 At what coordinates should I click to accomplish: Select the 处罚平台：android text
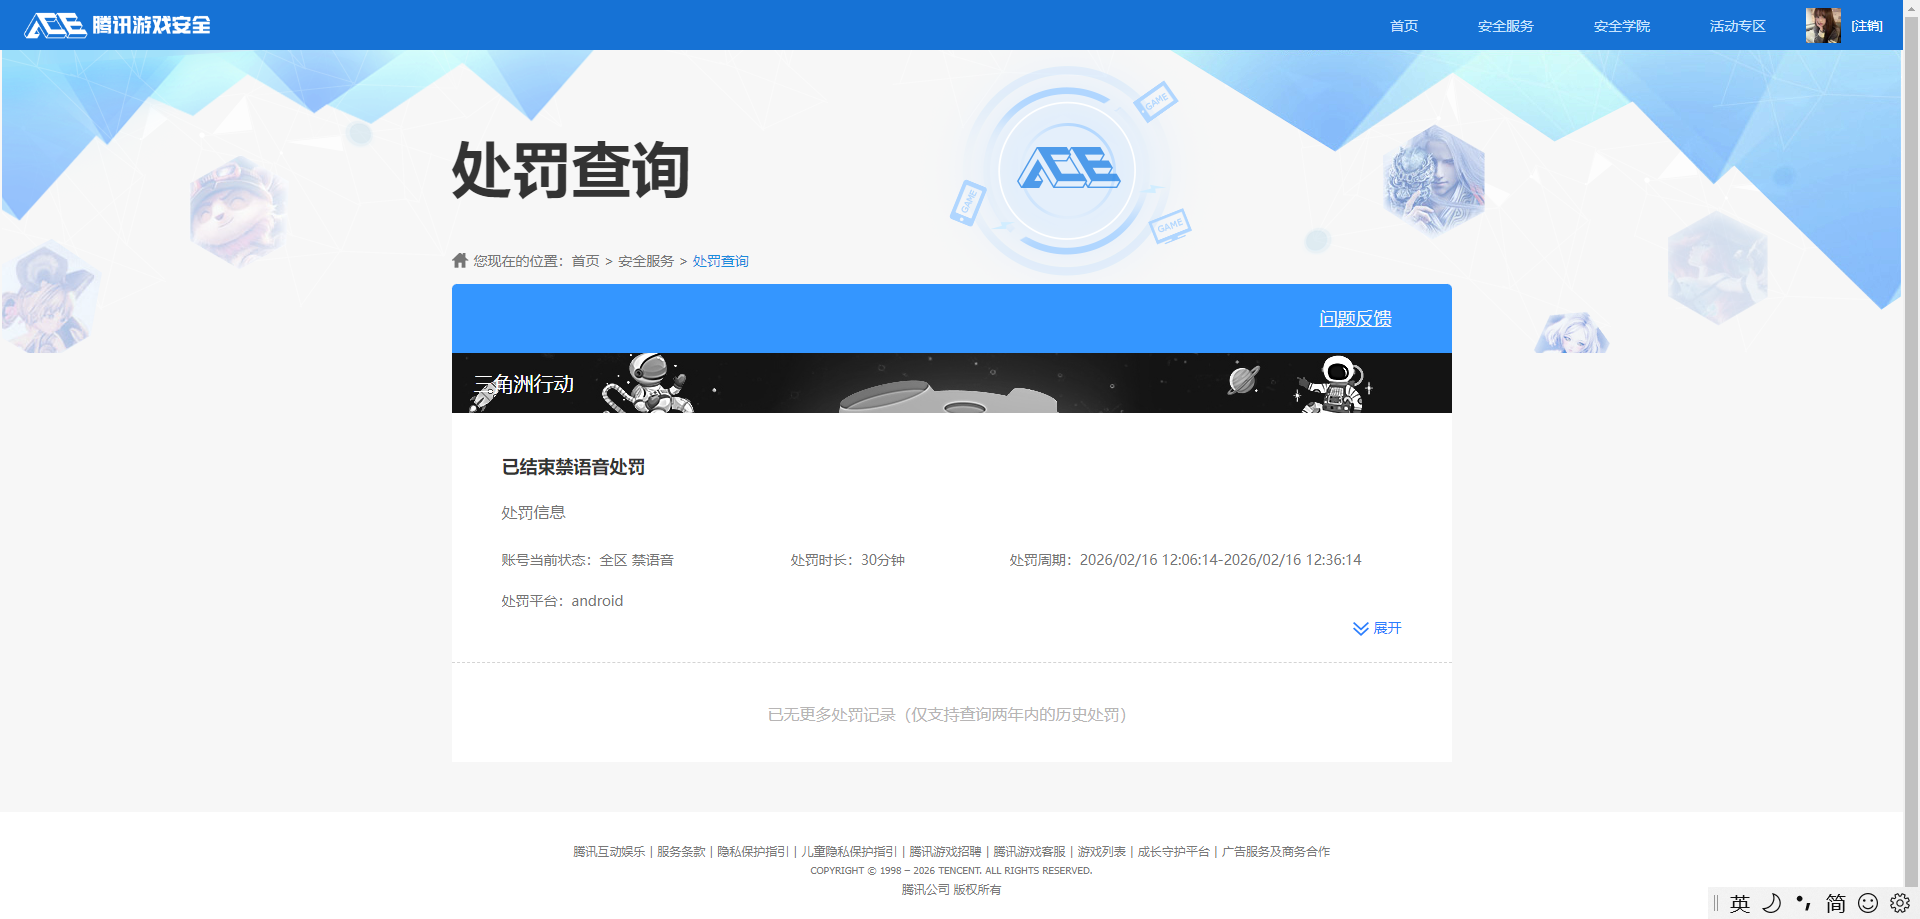tap(562, 601)
